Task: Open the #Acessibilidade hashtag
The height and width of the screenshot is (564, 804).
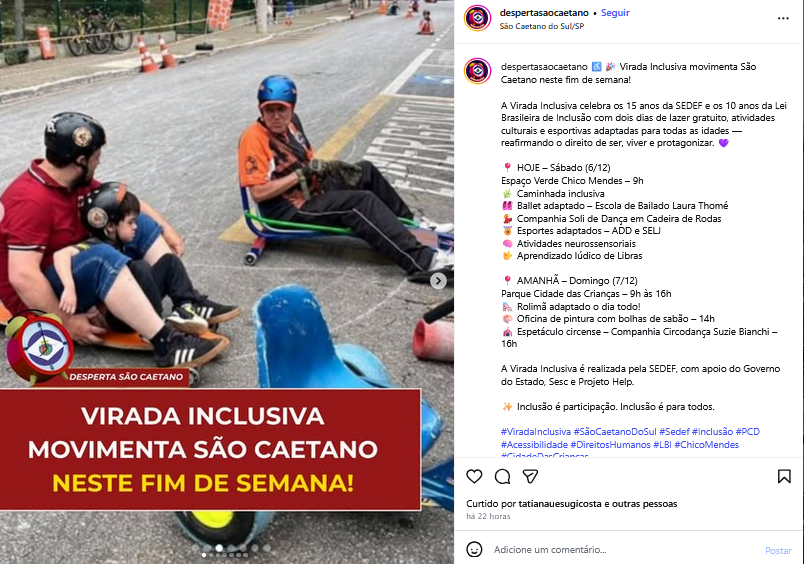Action: click(534, 445)
